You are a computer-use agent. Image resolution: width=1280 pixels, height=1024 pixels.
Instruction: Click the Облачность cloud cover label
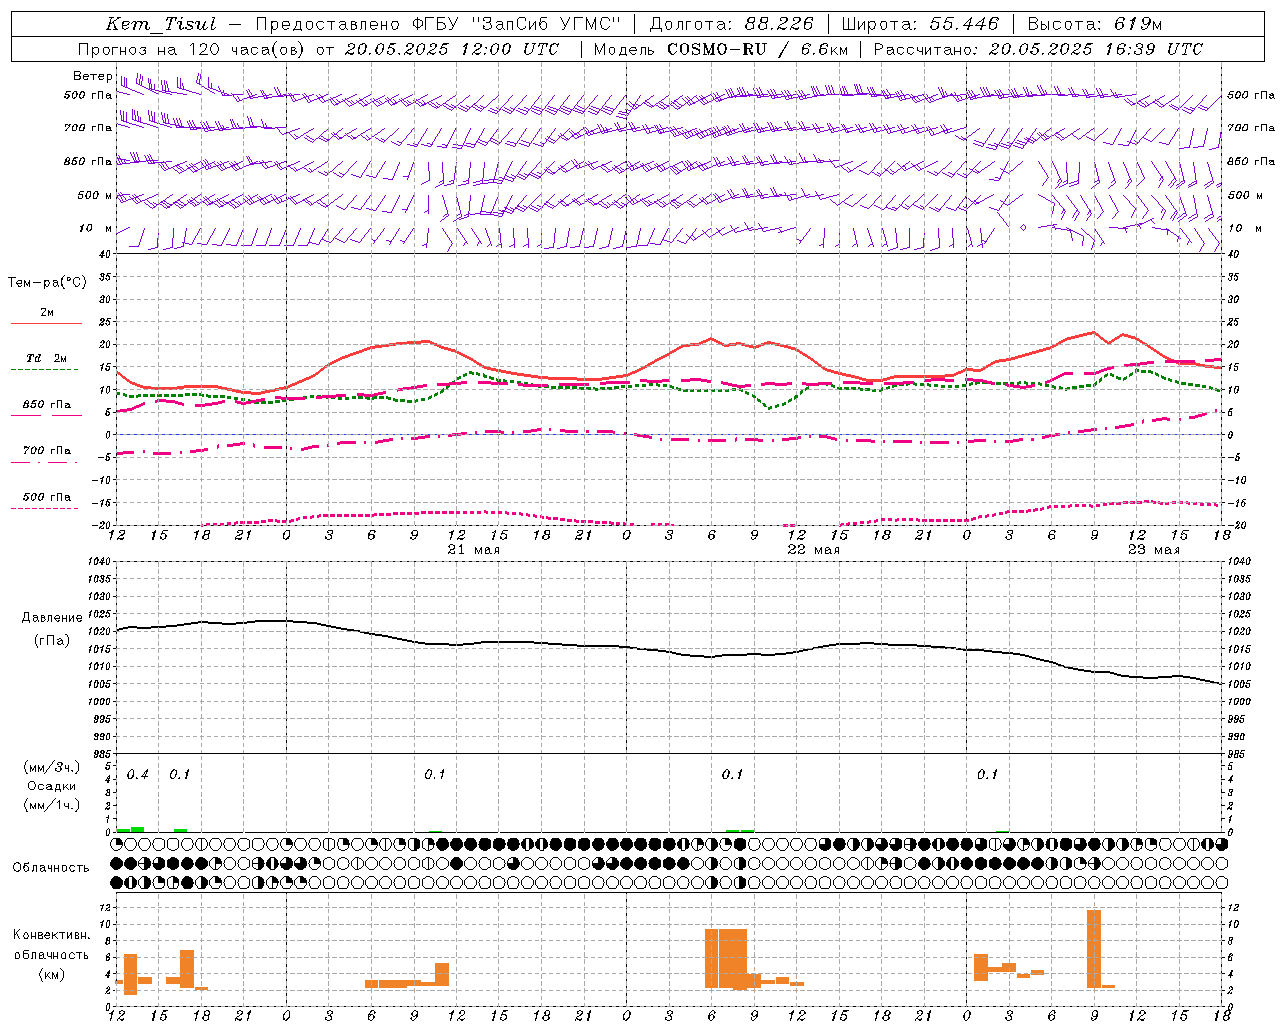coord(50,867)
